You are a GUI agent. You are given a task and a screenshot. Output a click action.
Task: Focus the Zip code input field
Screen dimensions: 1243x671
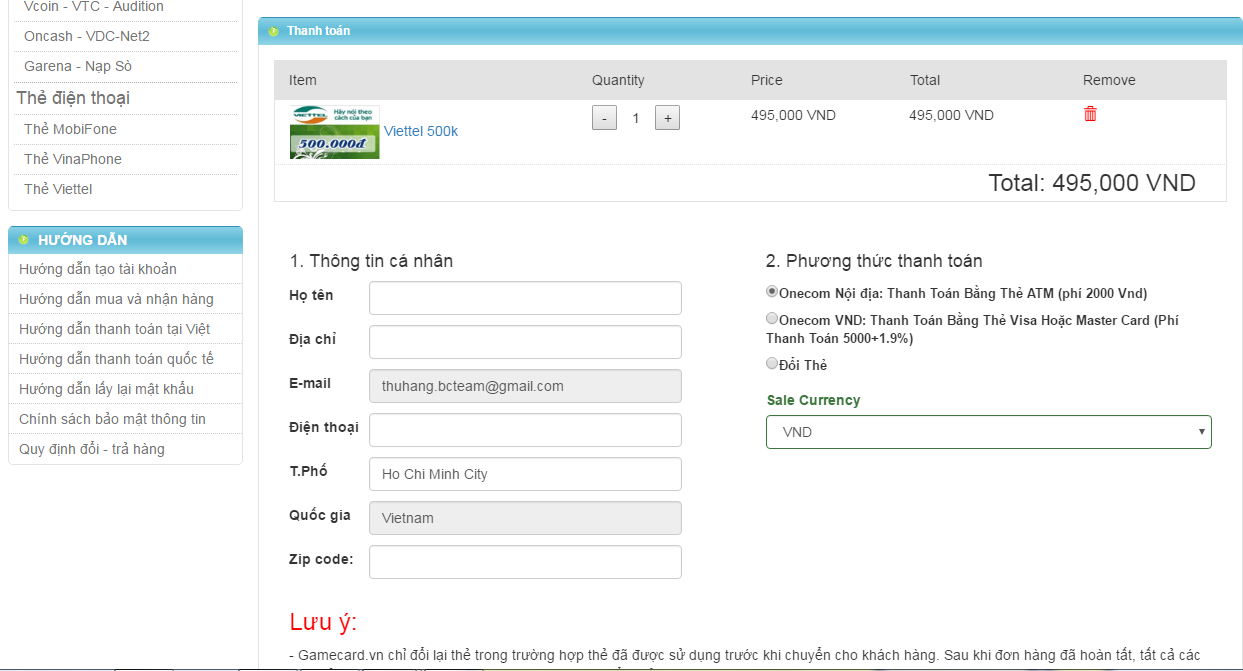[525, 562]
